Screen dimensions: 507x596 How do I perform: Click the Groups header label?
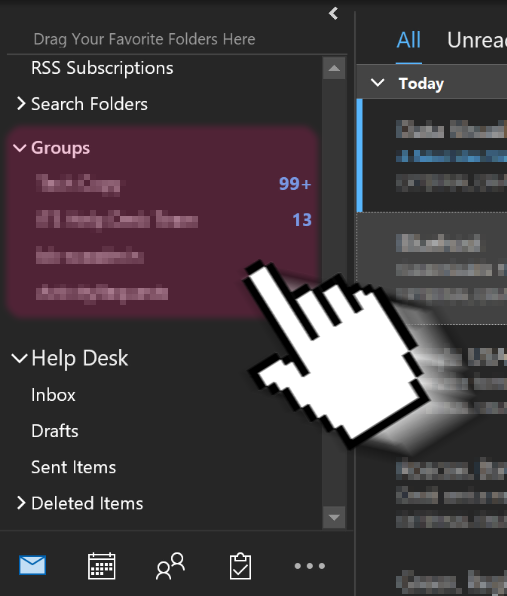pyautogui.click(x=60, y=148)
